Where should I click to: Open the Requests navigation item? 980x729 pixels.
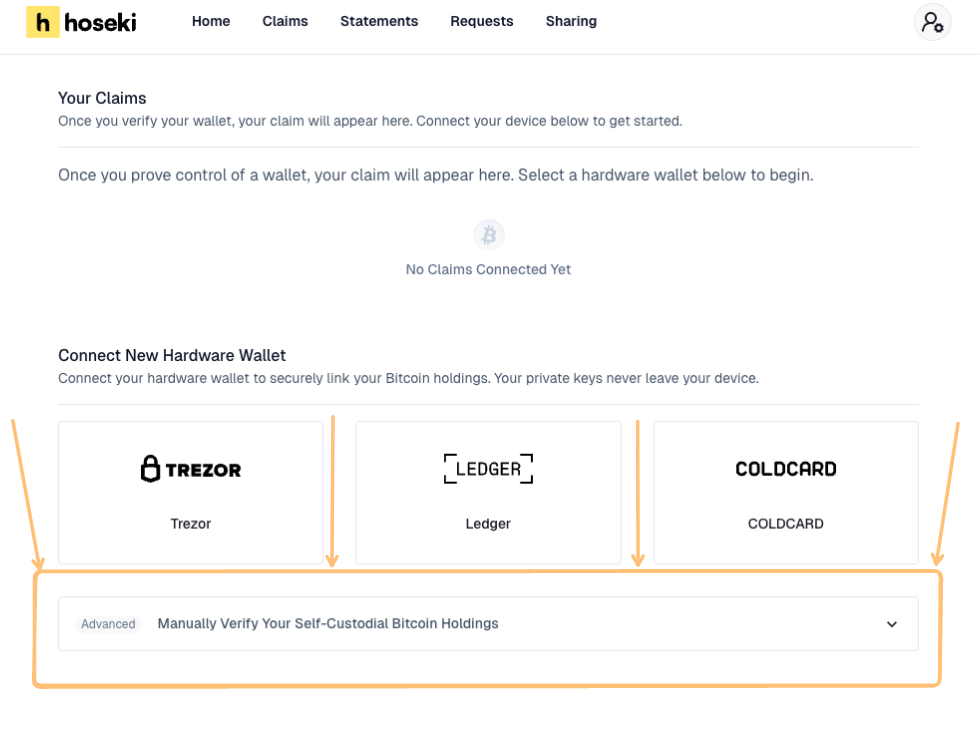tap(482, 21)
